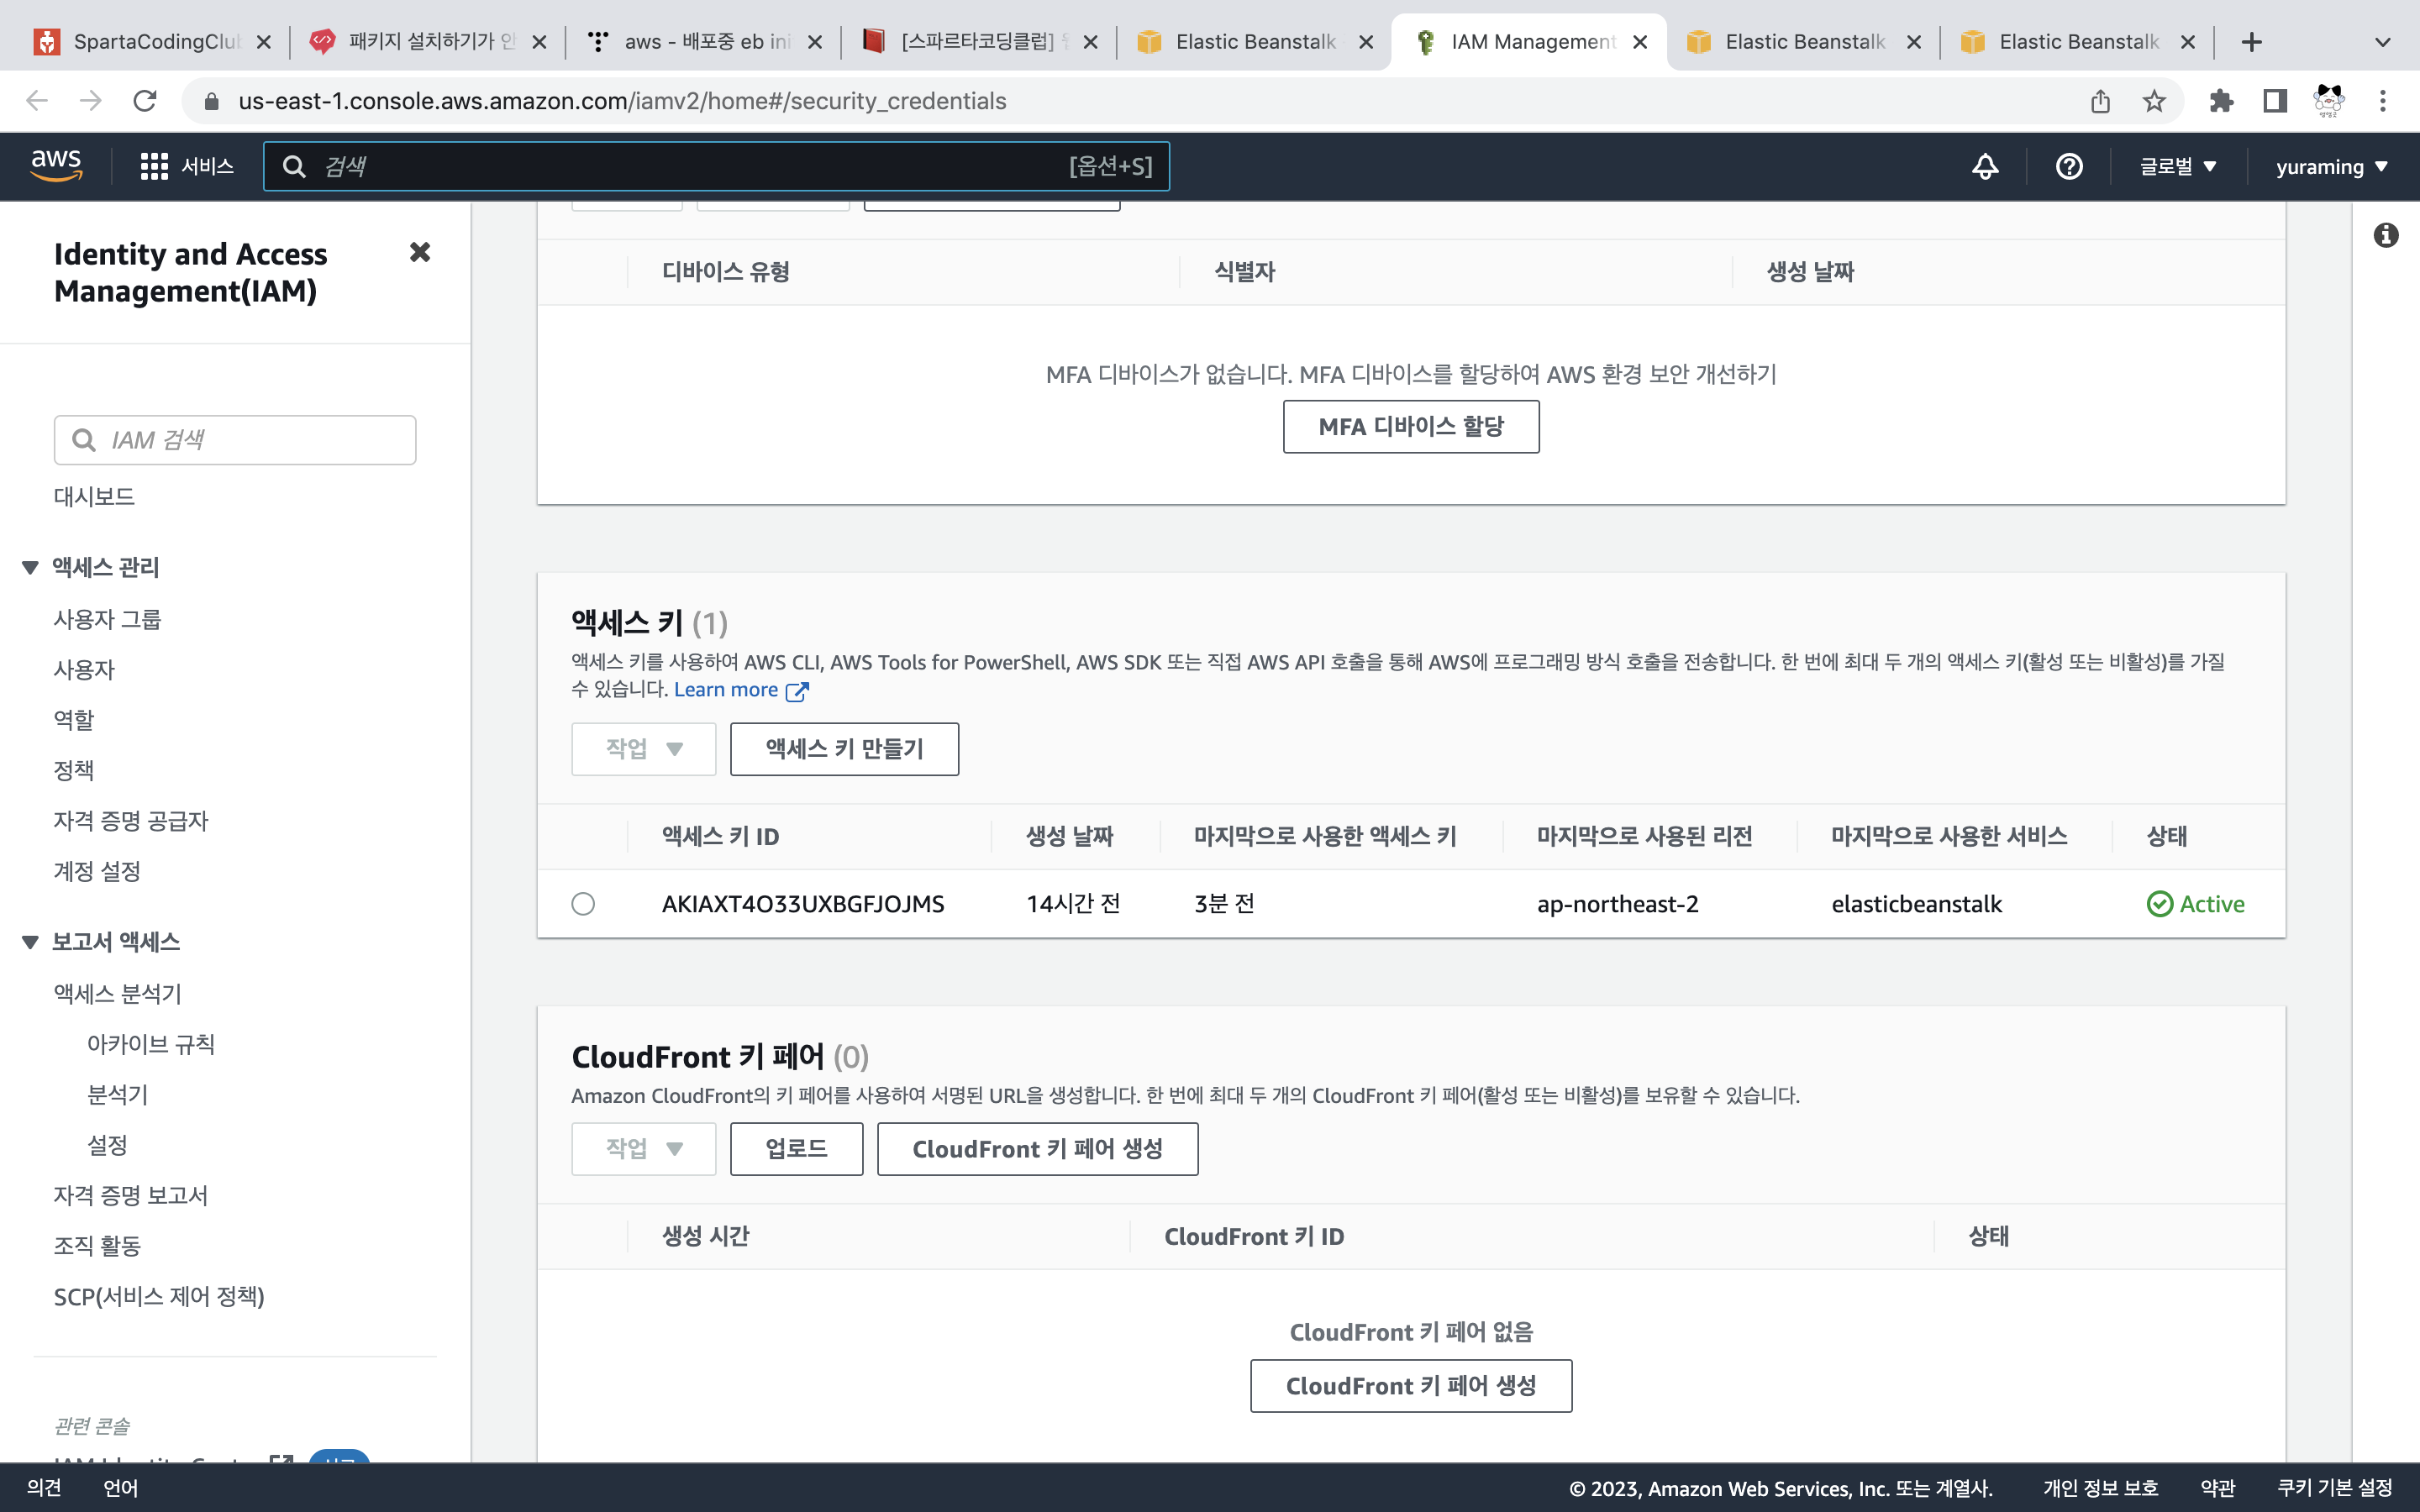Click the MFA 디바이스 할당 button
The height and width of the screenshot is (1512, 2420).
coord(1411,427)
